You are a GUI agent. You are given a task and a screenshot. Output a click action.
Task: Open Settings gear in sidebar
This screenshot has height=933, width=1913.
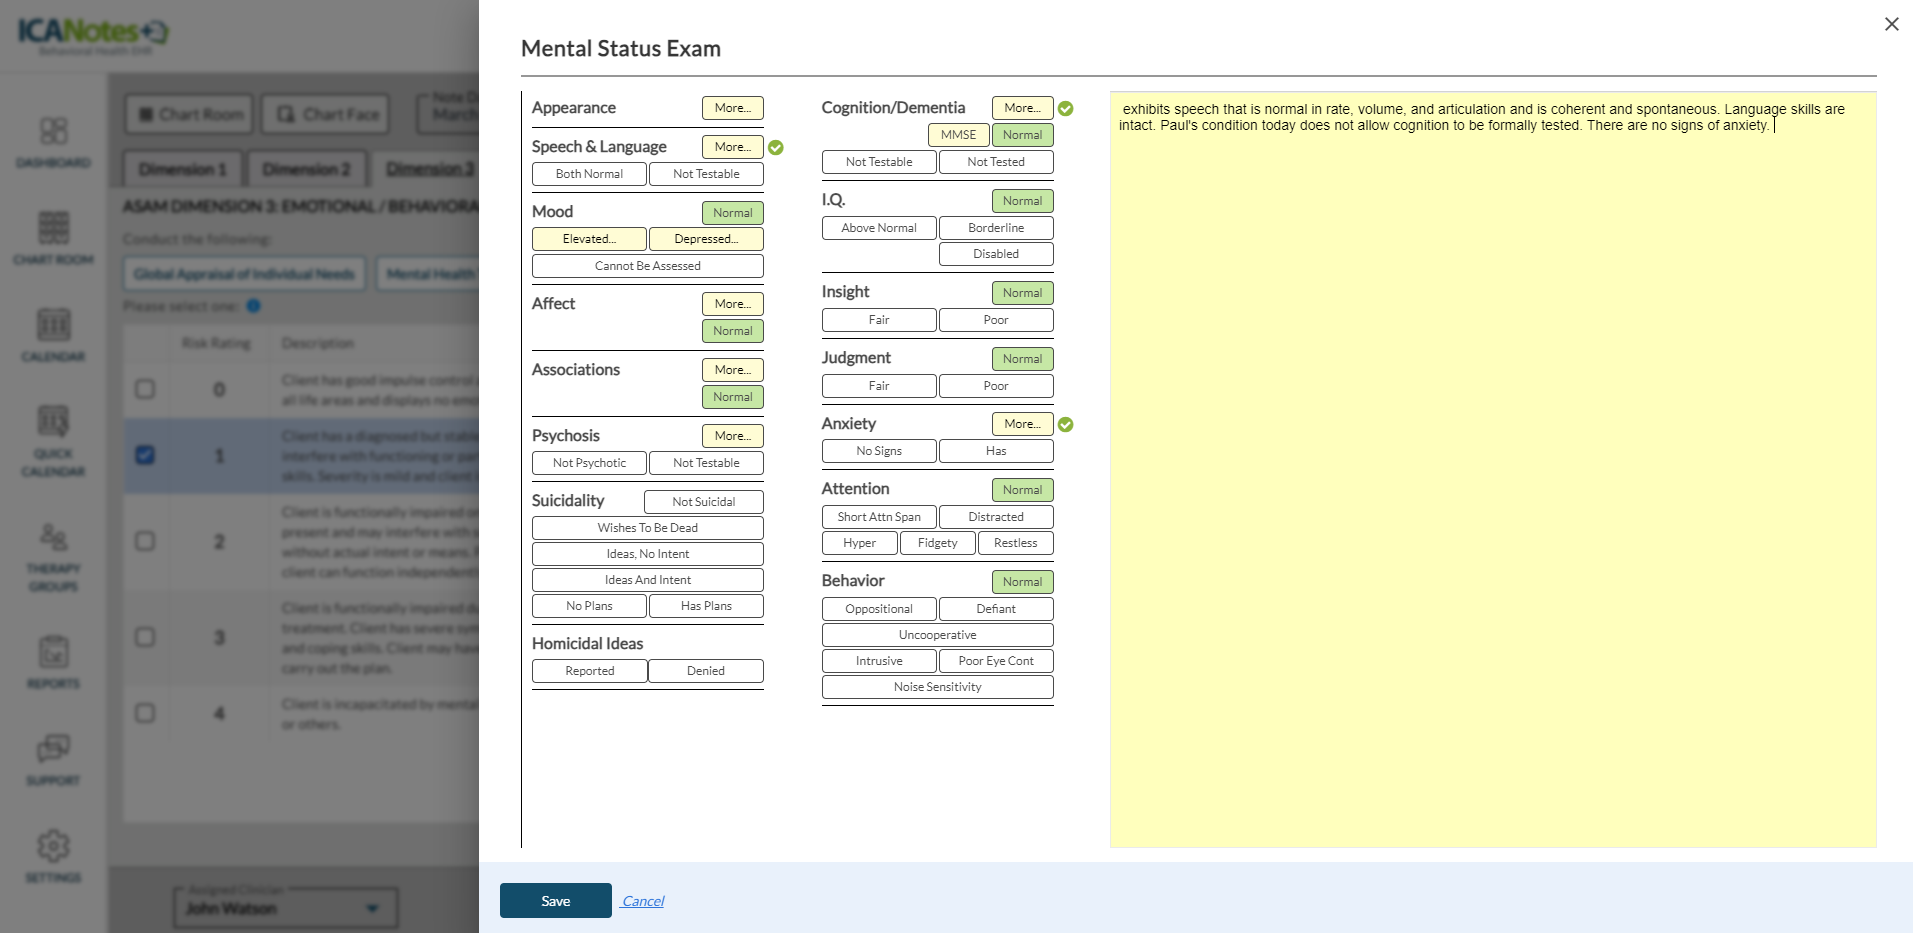tap(53, 855)
